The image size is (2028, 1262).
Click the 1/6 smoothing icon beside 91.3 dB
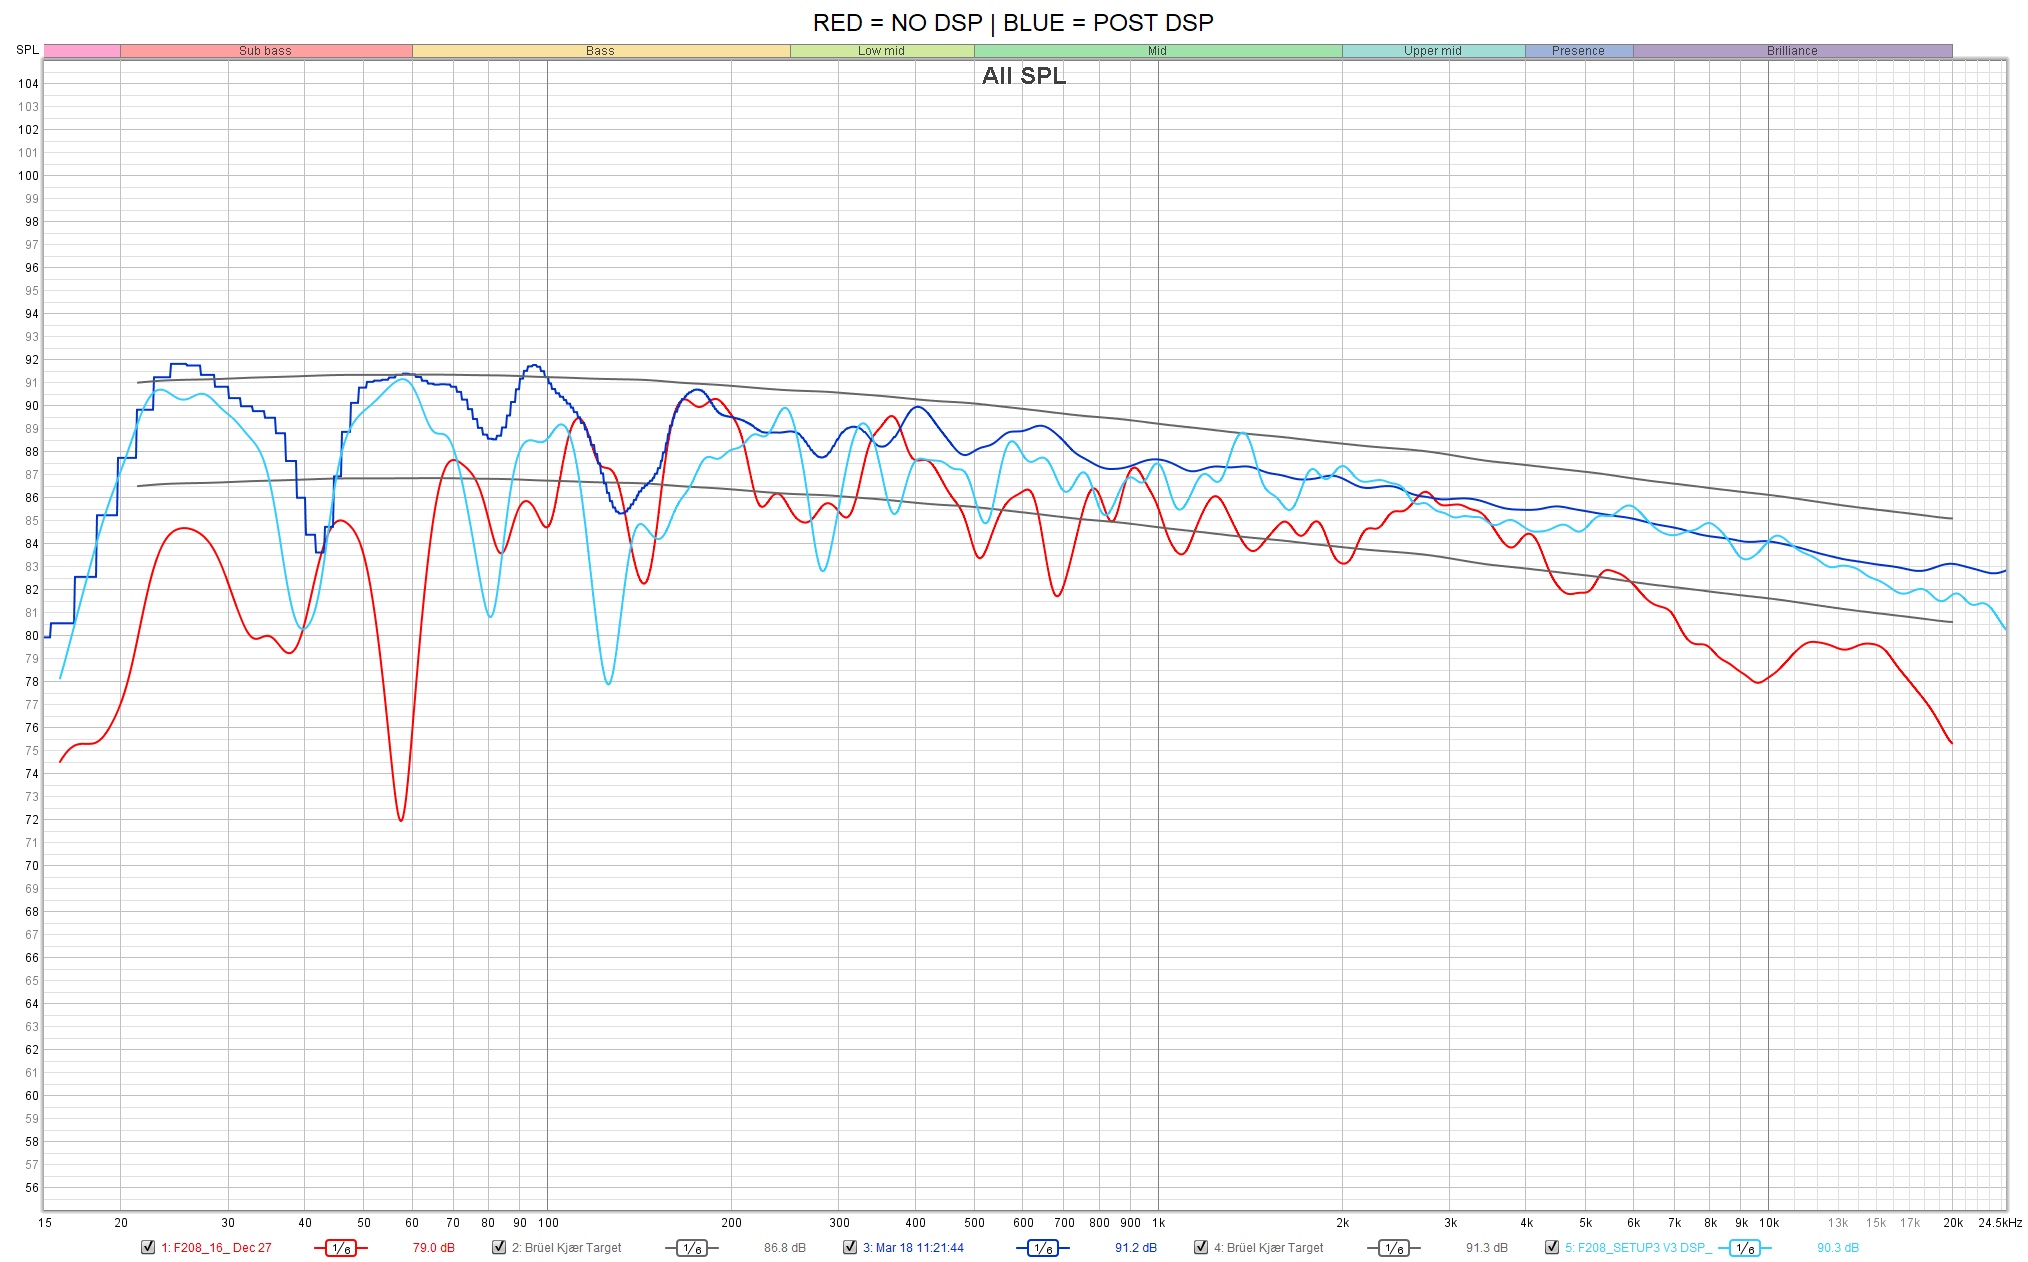coord(1394,1248)
